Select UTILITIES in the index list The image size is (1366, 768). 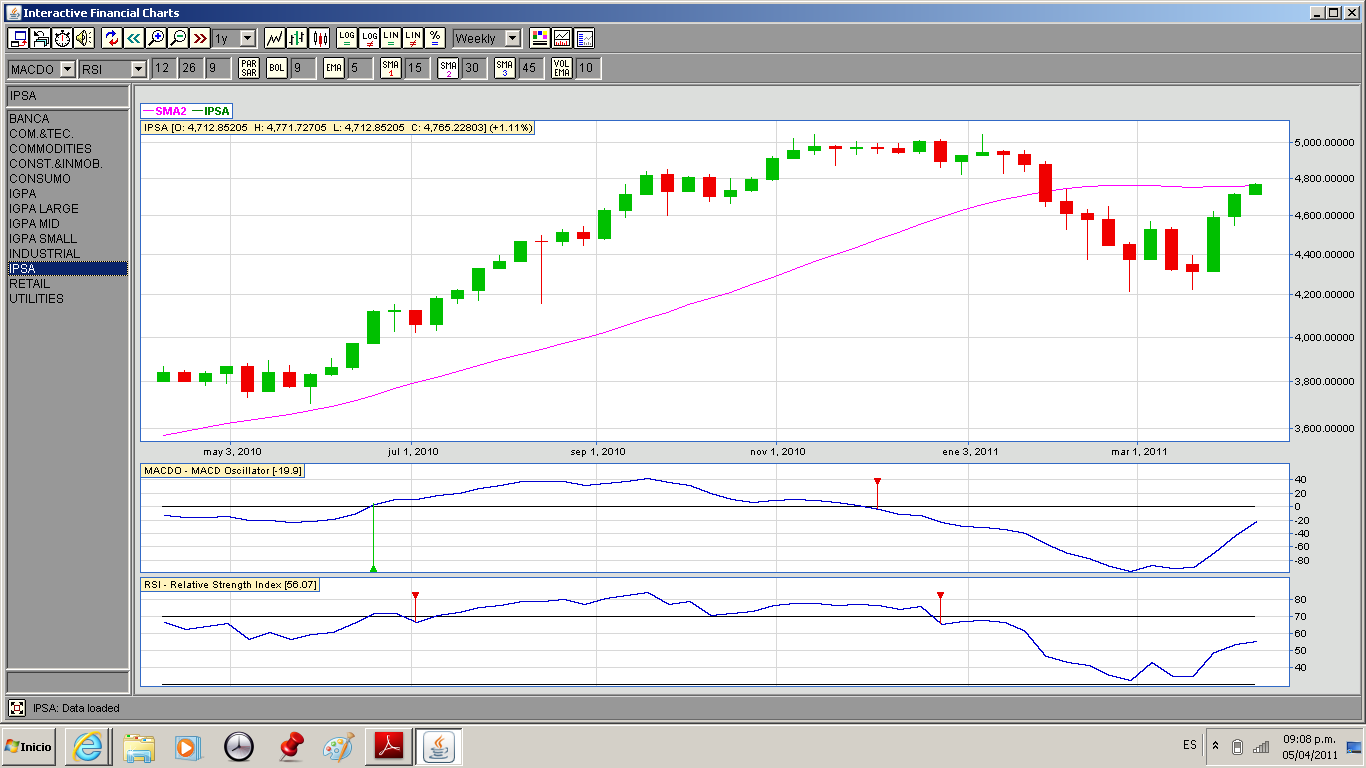click(x=67, y=299)
